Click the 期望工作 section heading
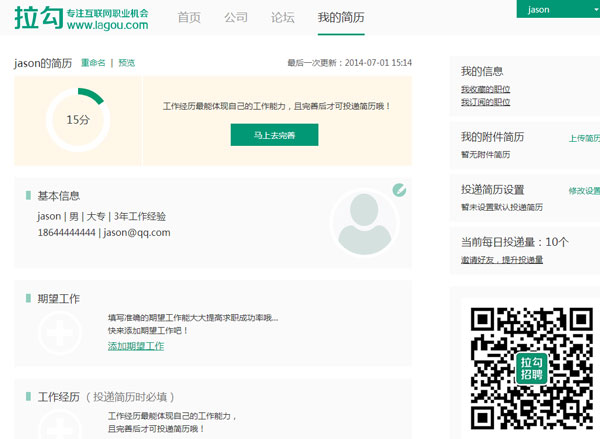This screenshot has height=439, width=600. [x=59, y=299]
